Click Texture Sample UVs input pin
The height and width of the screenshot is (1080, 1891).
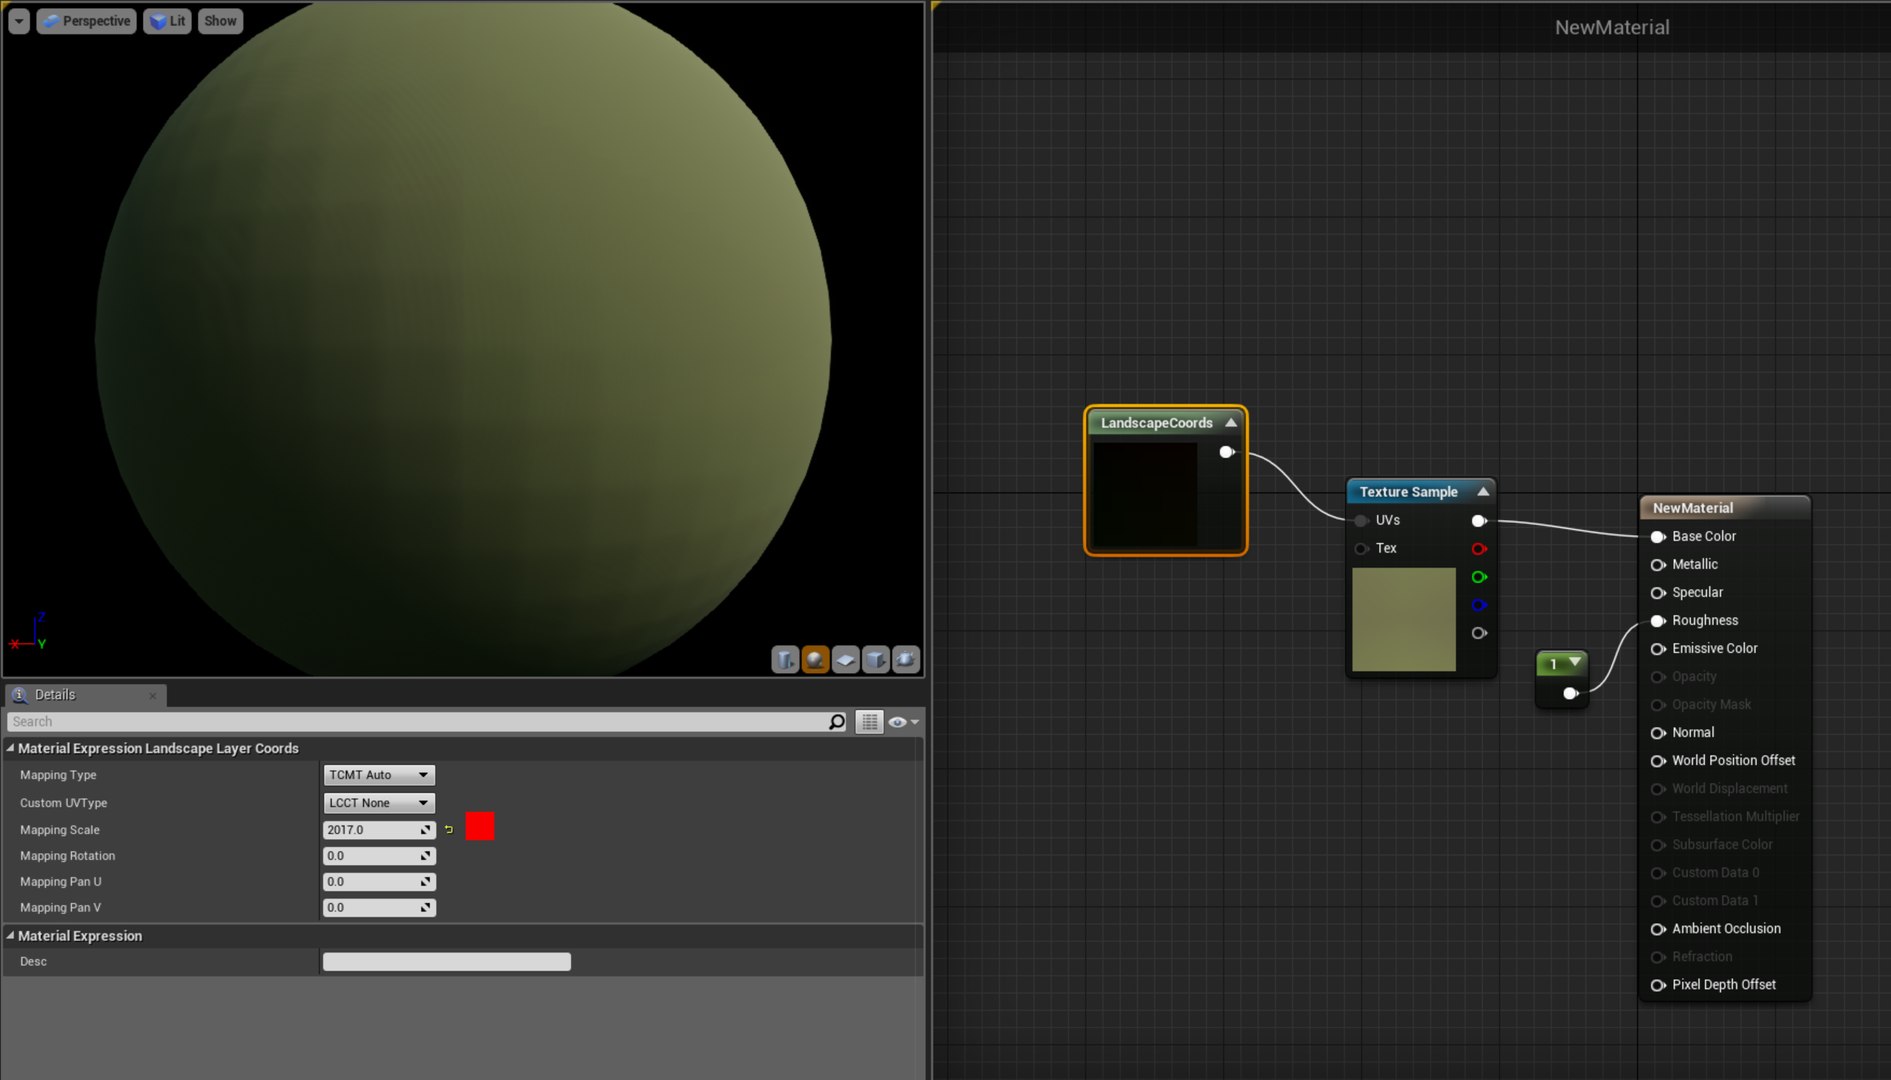pos(1361,520)
